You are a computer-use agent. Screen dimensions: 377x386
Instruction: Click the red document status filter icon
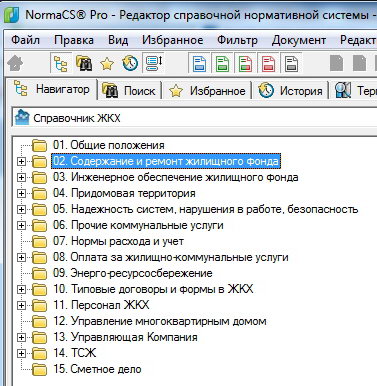(x=268, y=63)
